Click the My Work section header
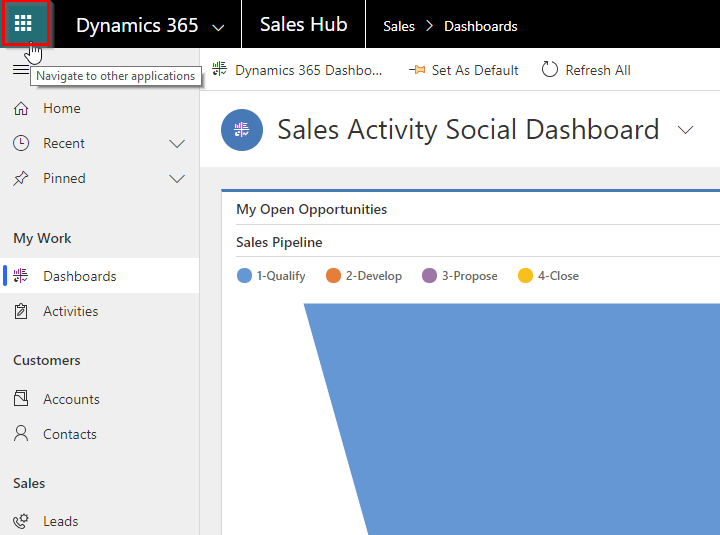 pyautogui.click(x=42, y=238)
